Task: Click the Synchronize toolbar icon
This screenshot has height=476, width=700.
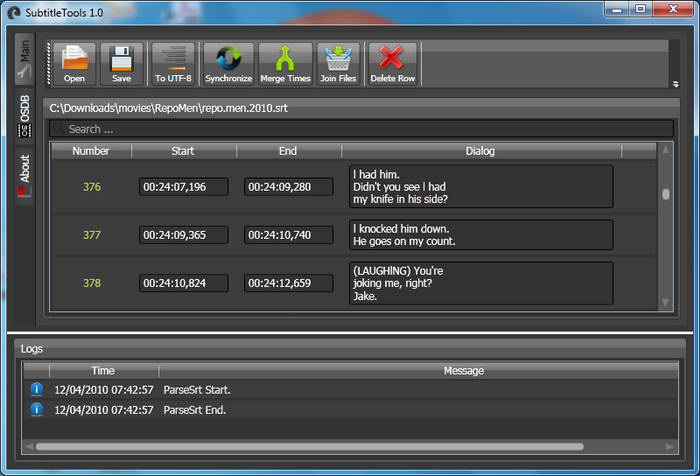Action: tap(229, 64)
